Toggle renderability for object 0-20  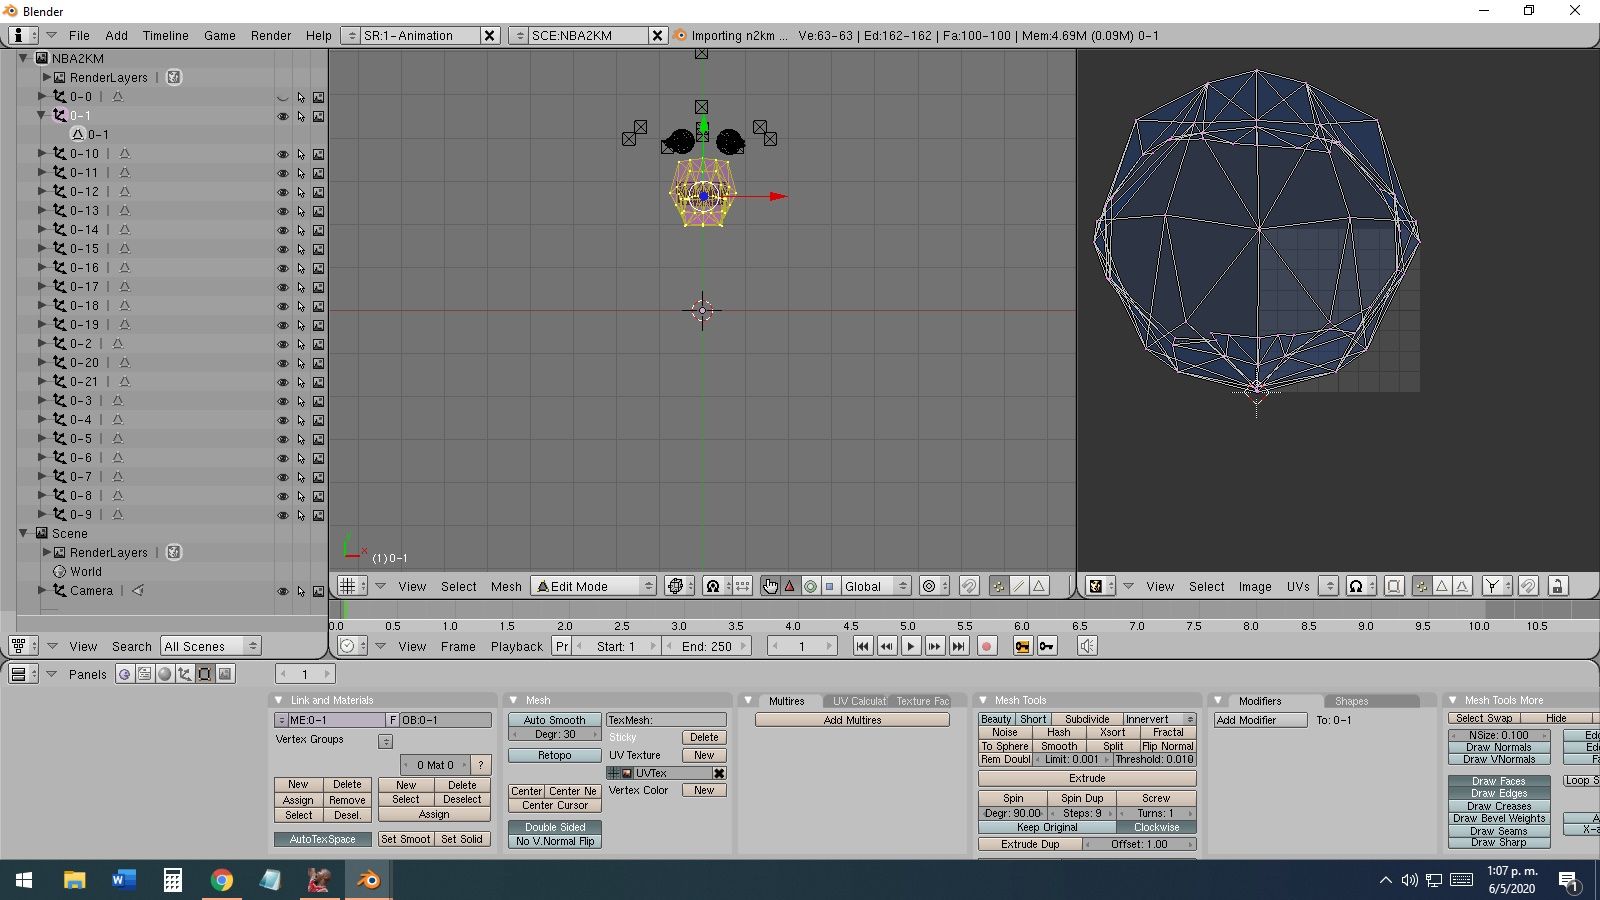pos(318,363)
